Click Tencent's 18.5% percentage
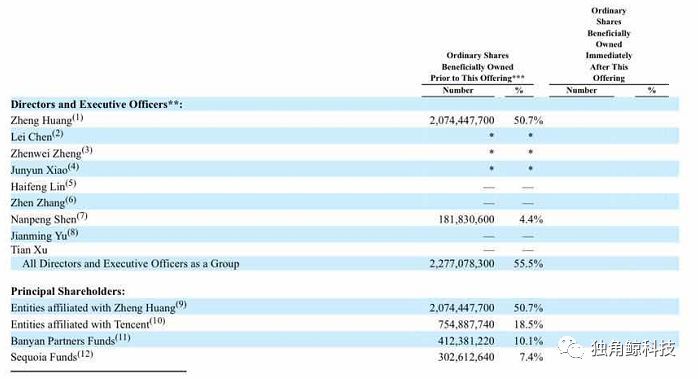The height and width of the screenshot is (379, 698). point(528,324)
